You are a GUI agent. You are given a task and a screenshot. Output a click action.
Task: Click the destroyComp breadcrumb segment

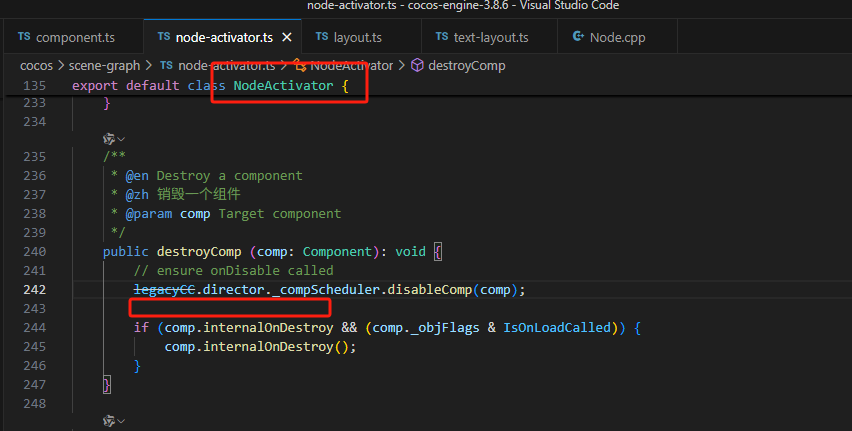point(467,66)
